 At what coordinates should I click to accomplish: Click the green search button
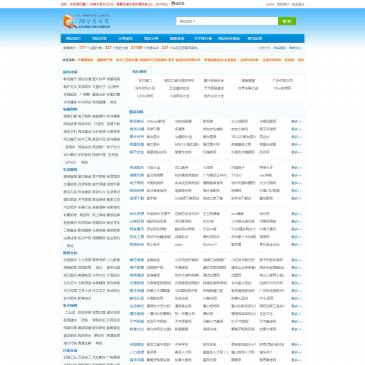[x=287, y=21]
